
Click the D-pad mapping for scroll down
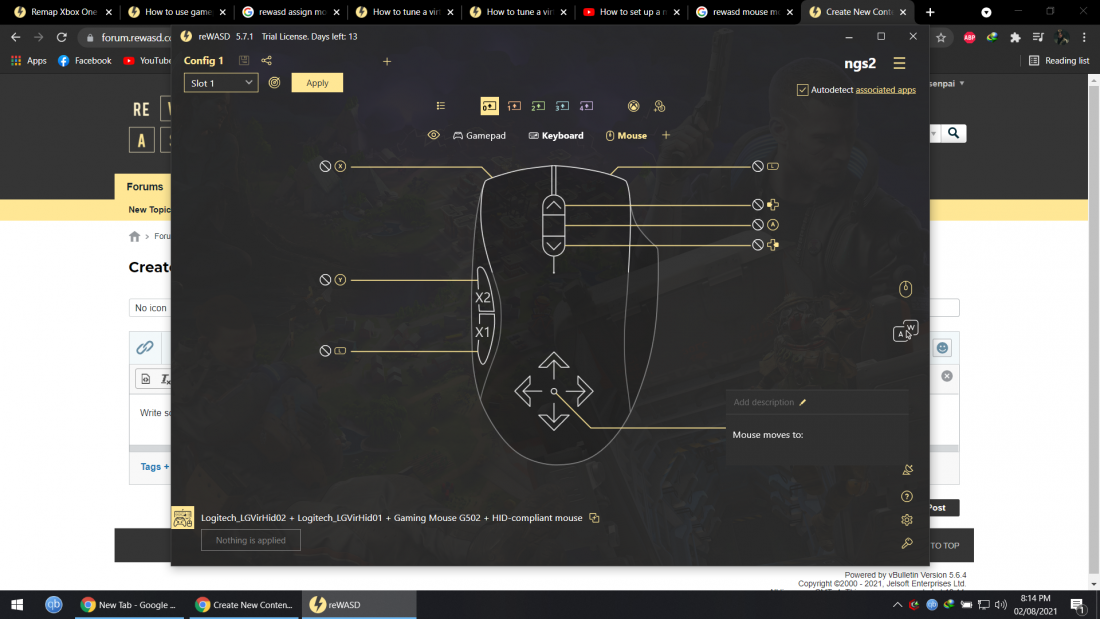773,245
